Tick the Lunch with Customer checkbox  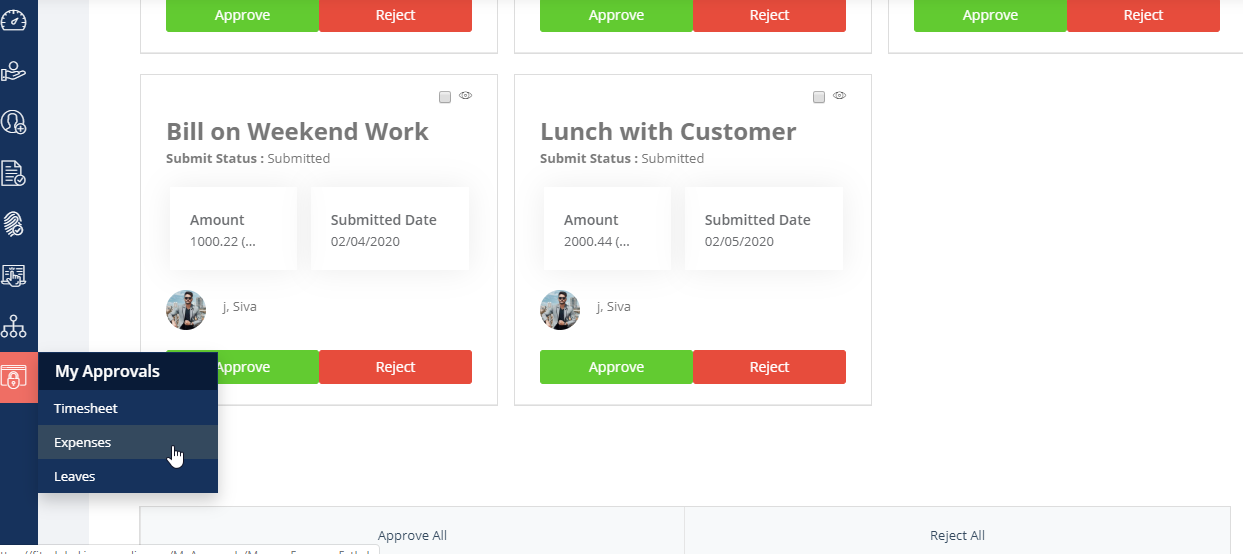(x=819, y=97)
